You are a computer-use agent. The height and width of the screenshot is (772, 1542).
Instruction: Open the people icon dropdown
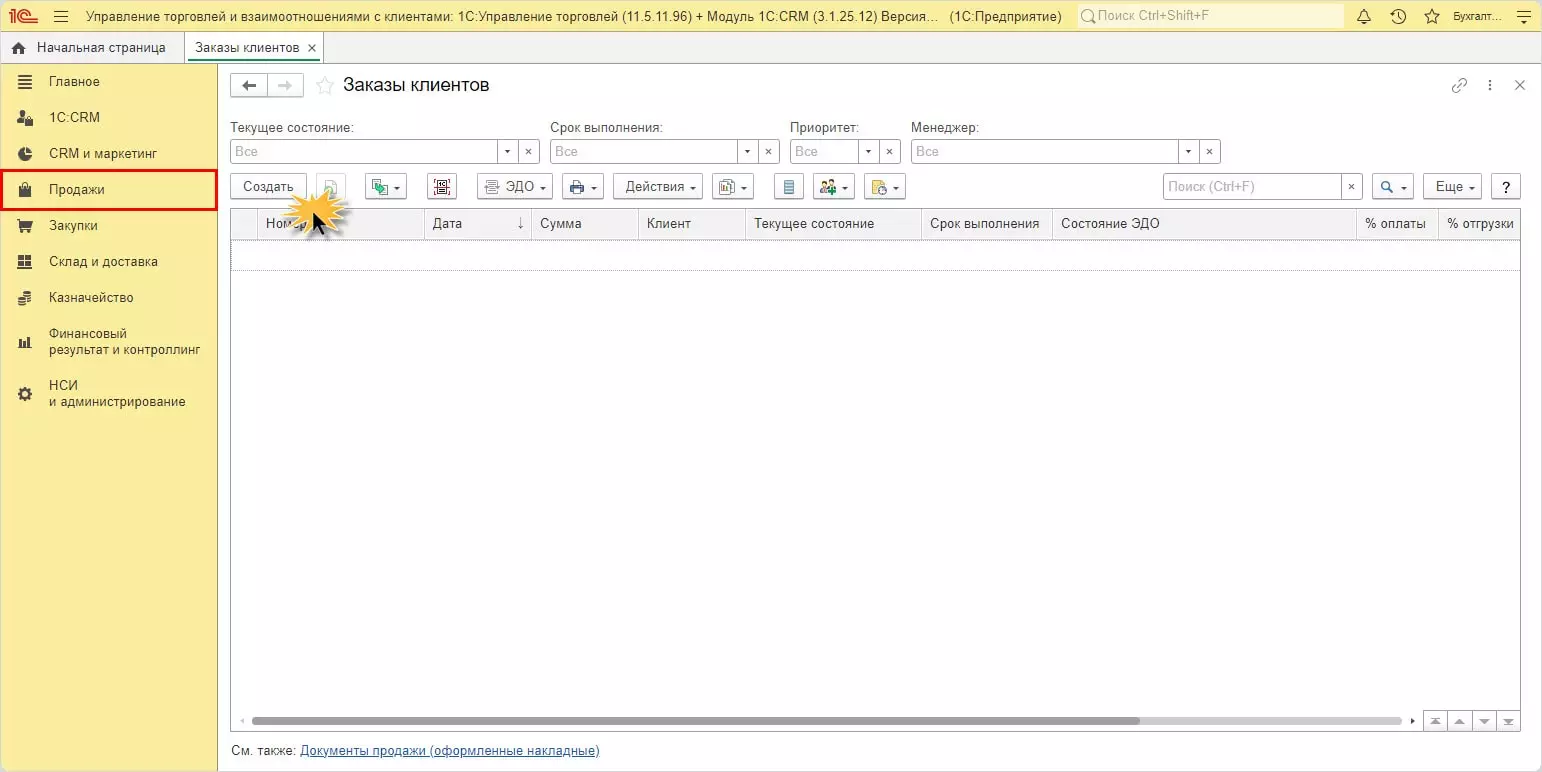coord(834,187)
